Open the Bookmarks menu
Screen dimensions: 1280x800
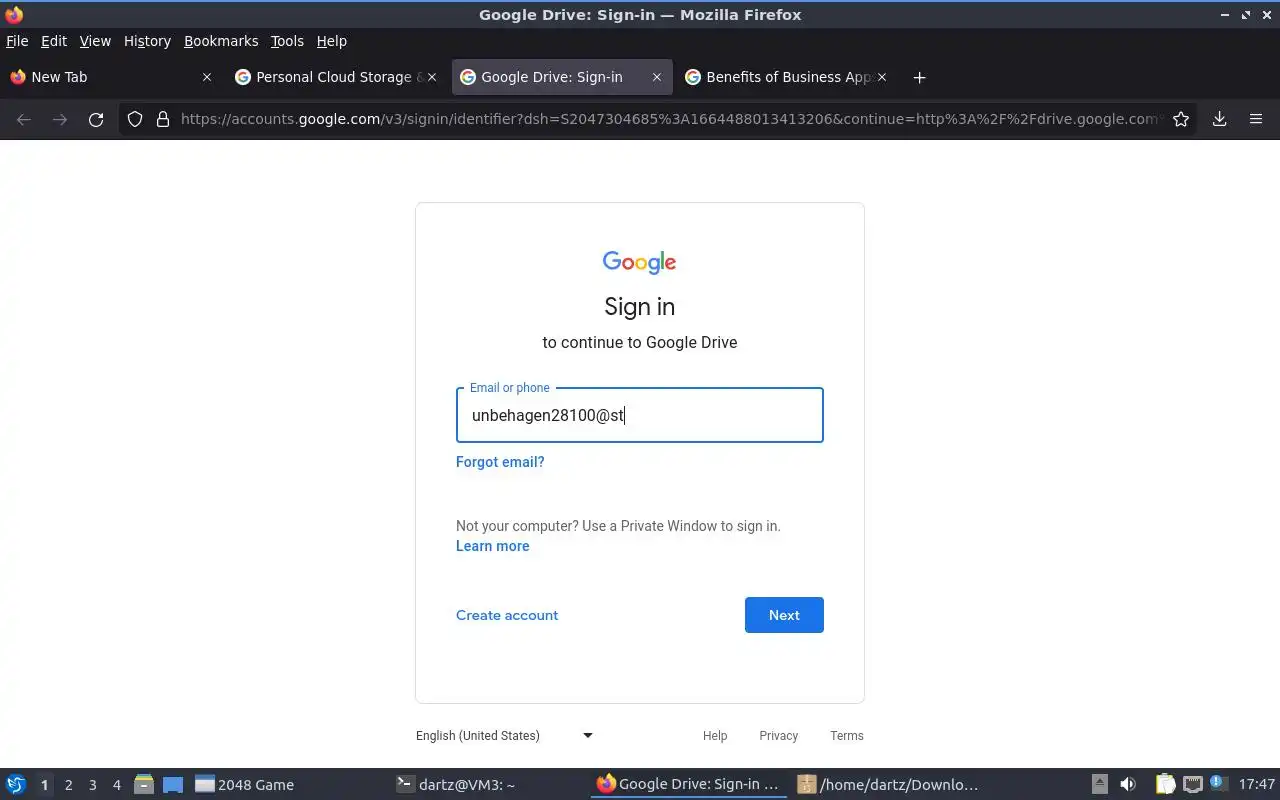coord(221,41)
